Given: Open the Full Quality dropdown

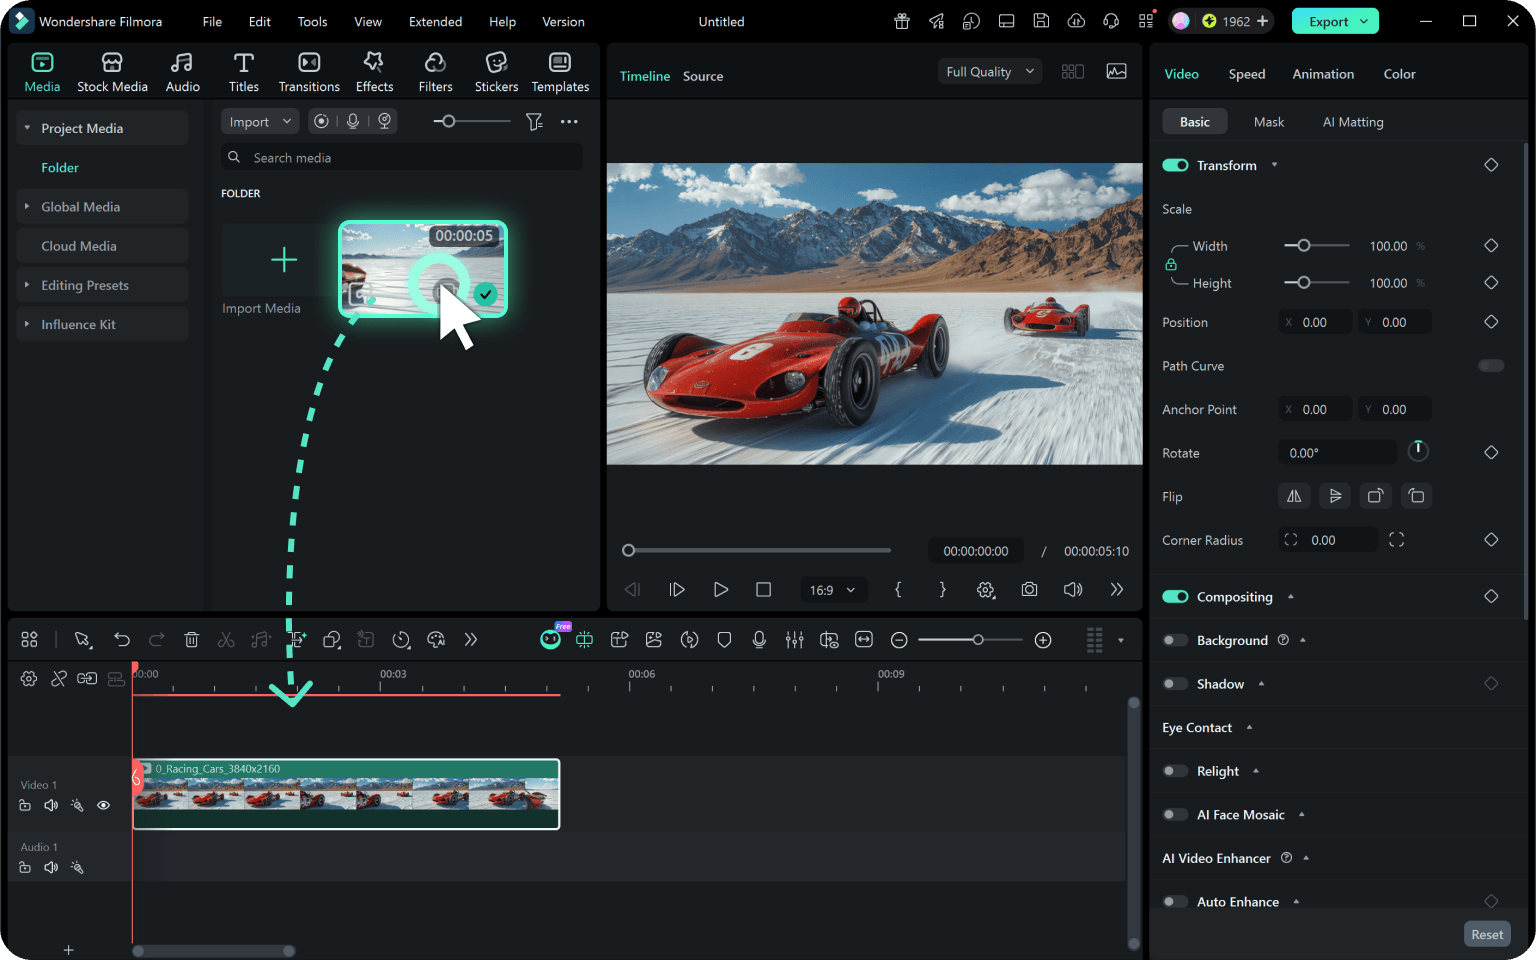Looking at the screenshot, I should 990,72.
